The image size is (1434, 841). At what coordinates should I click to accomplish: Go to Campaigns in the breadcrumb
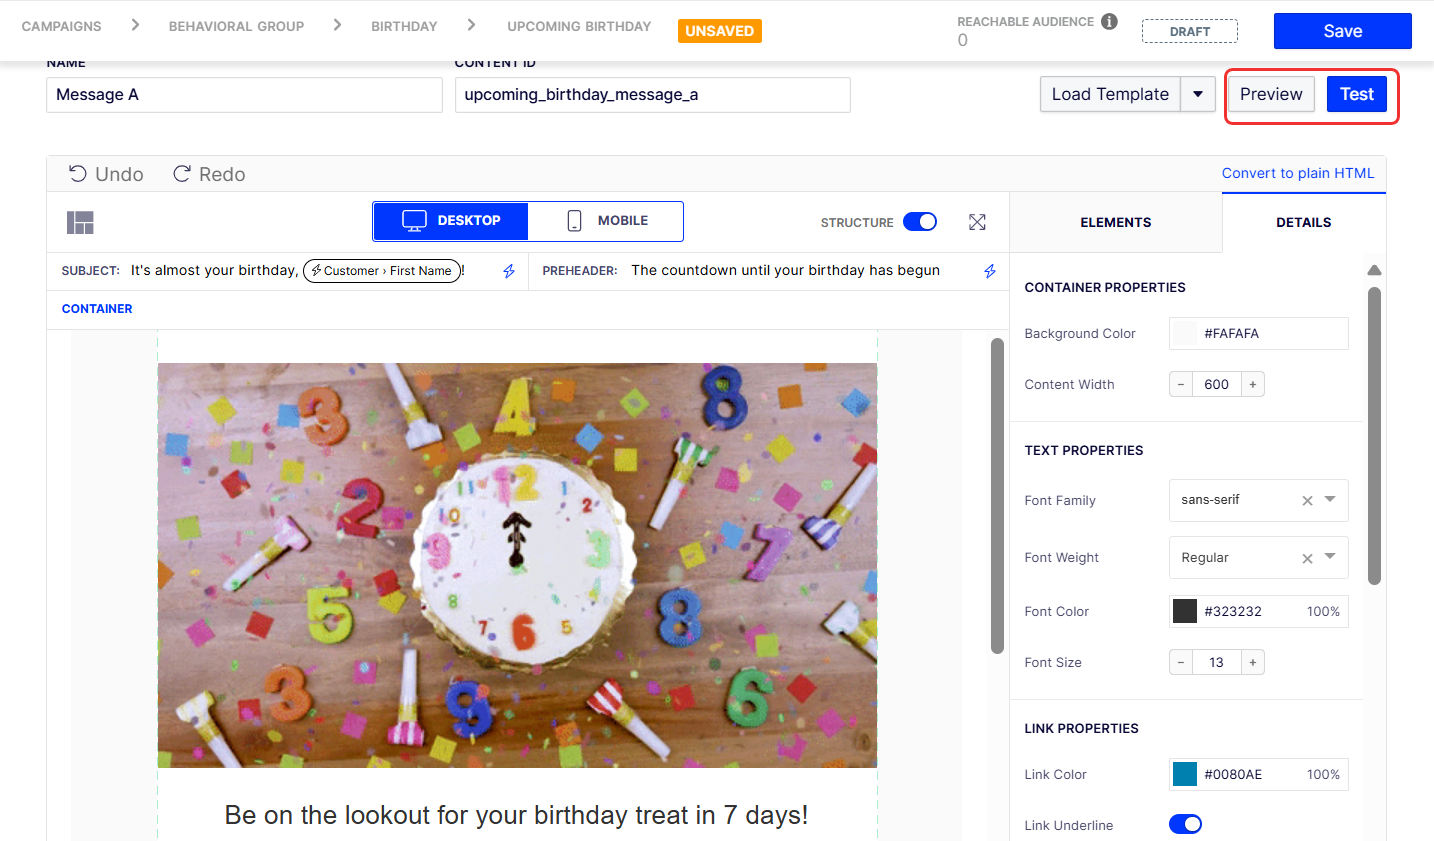[x=62, y=26]
